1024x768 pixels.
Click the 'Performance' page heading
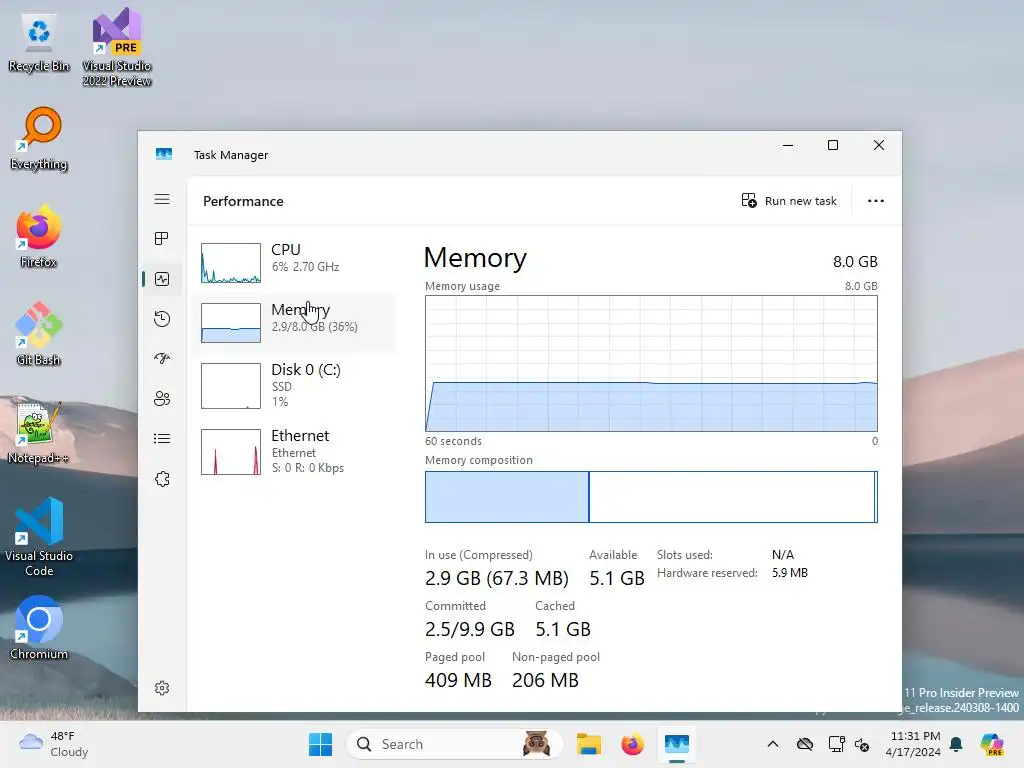(243, 201)
